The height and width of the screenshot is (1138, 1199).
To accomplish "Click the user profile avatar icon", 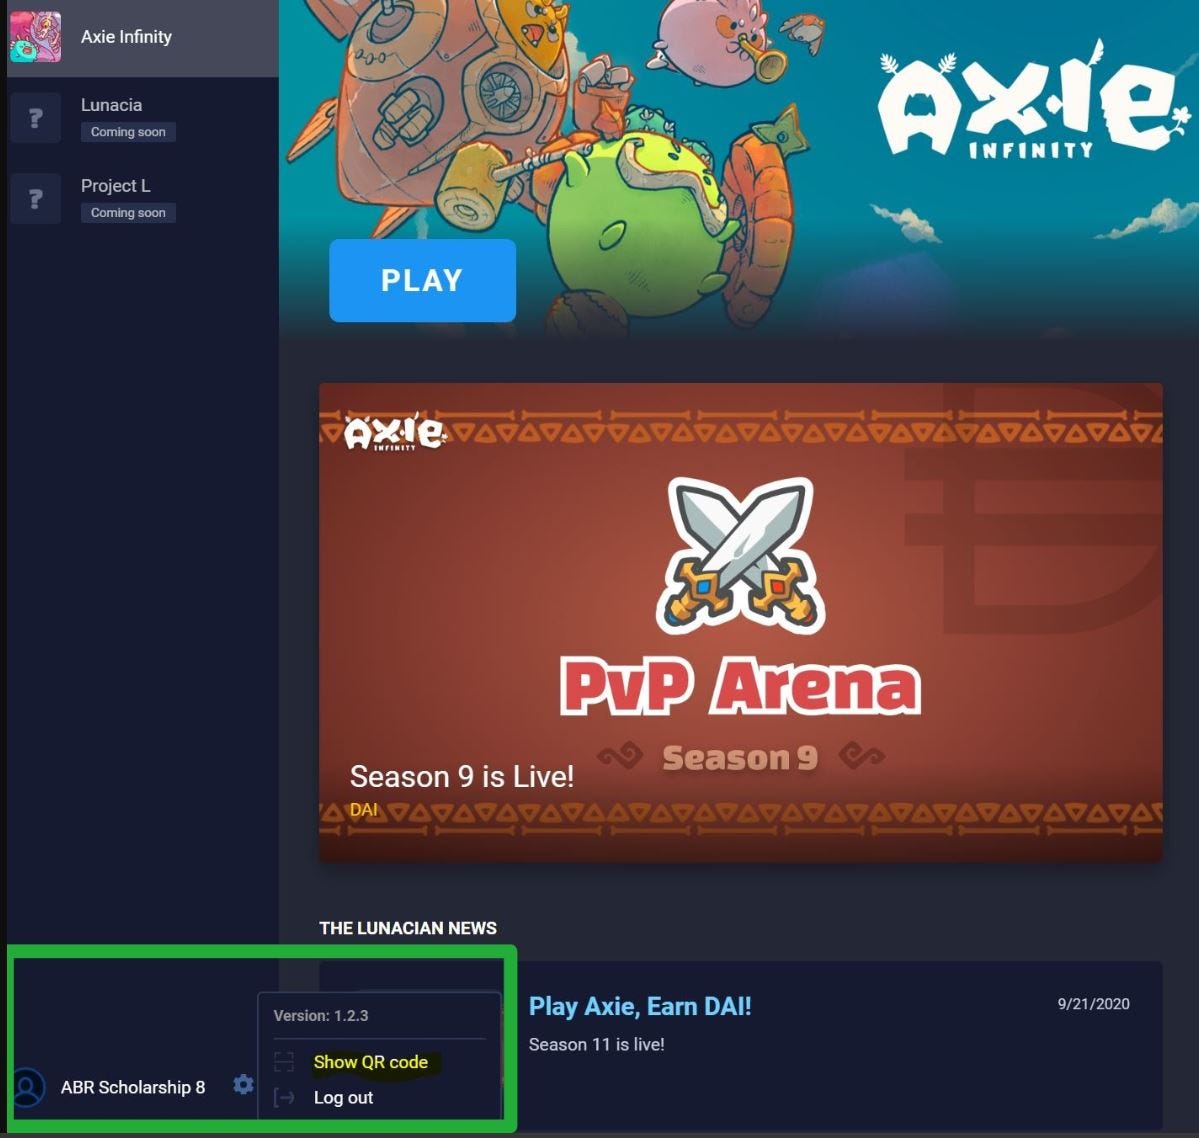I will [28, 1087].
